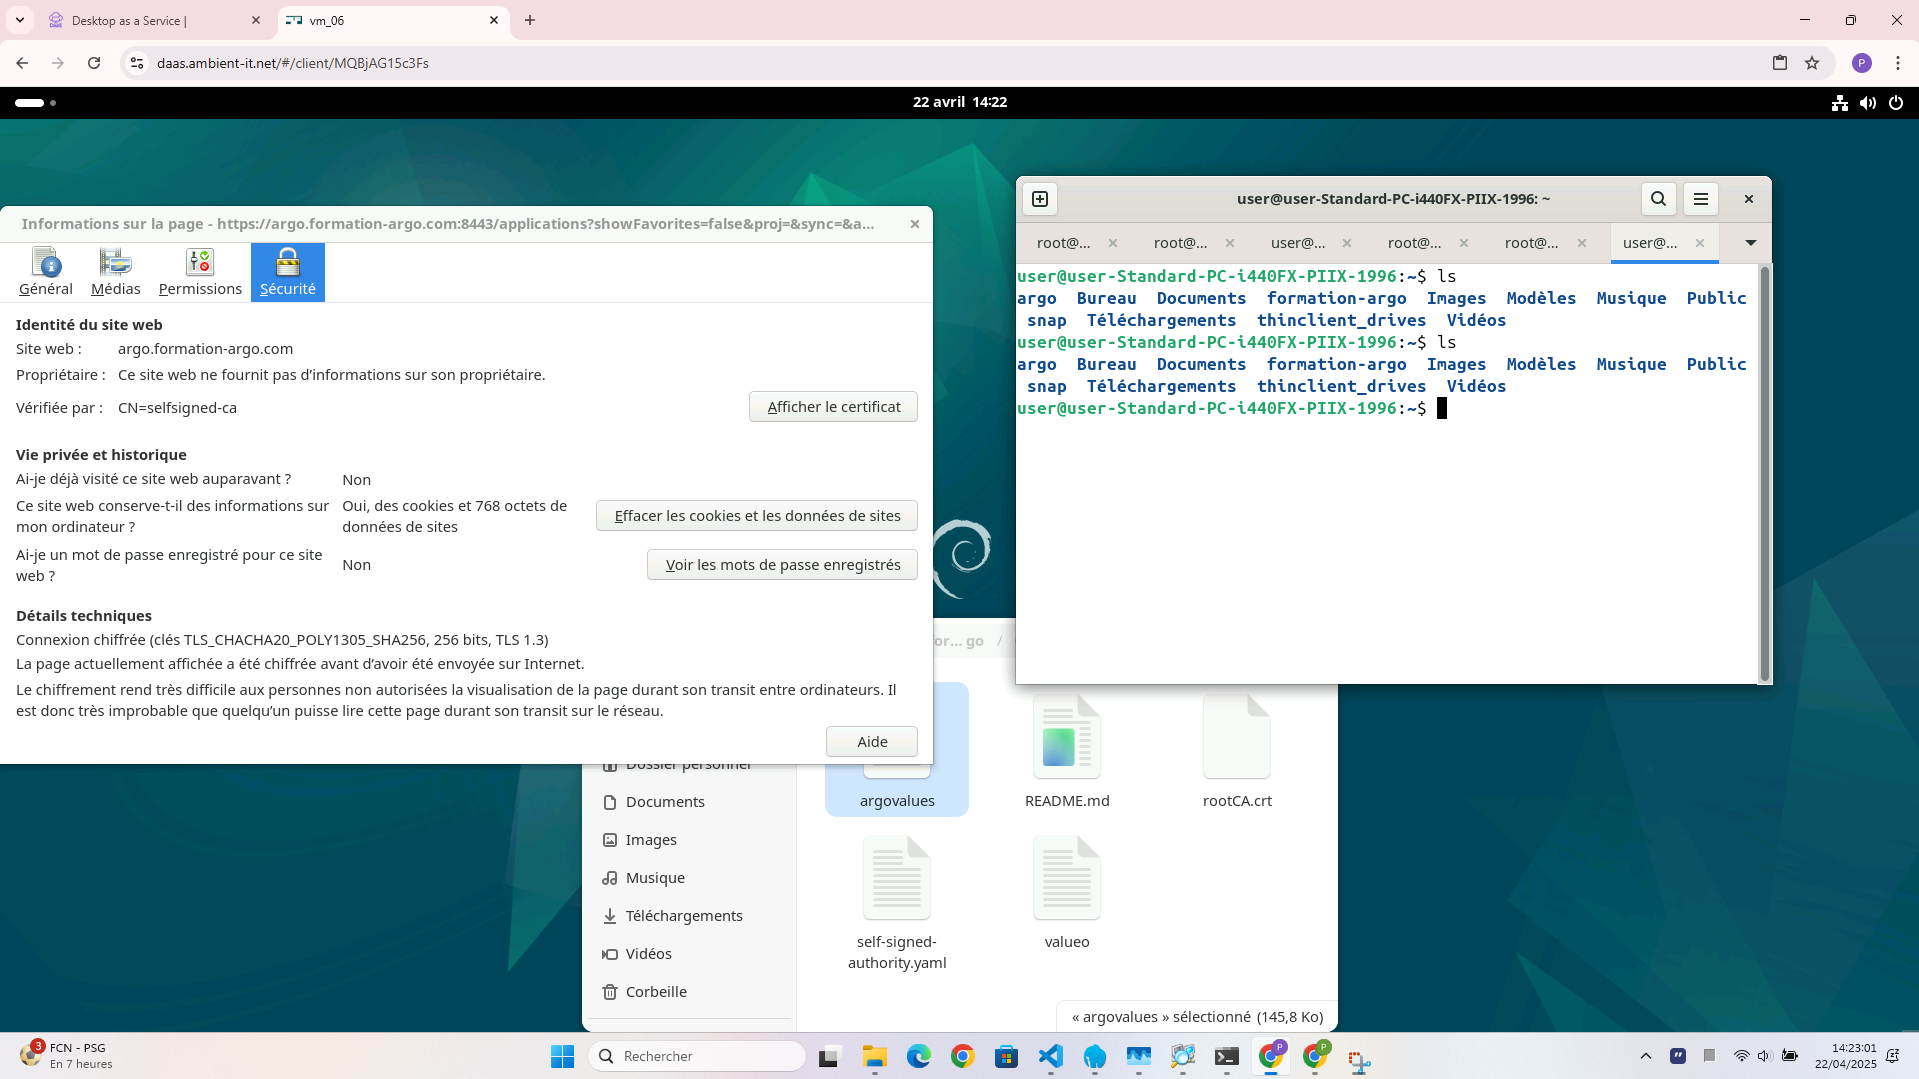Open the FCN - PSG widget in taskbar
The width and height of the screenshot is (1919, 1079).
66,1056
